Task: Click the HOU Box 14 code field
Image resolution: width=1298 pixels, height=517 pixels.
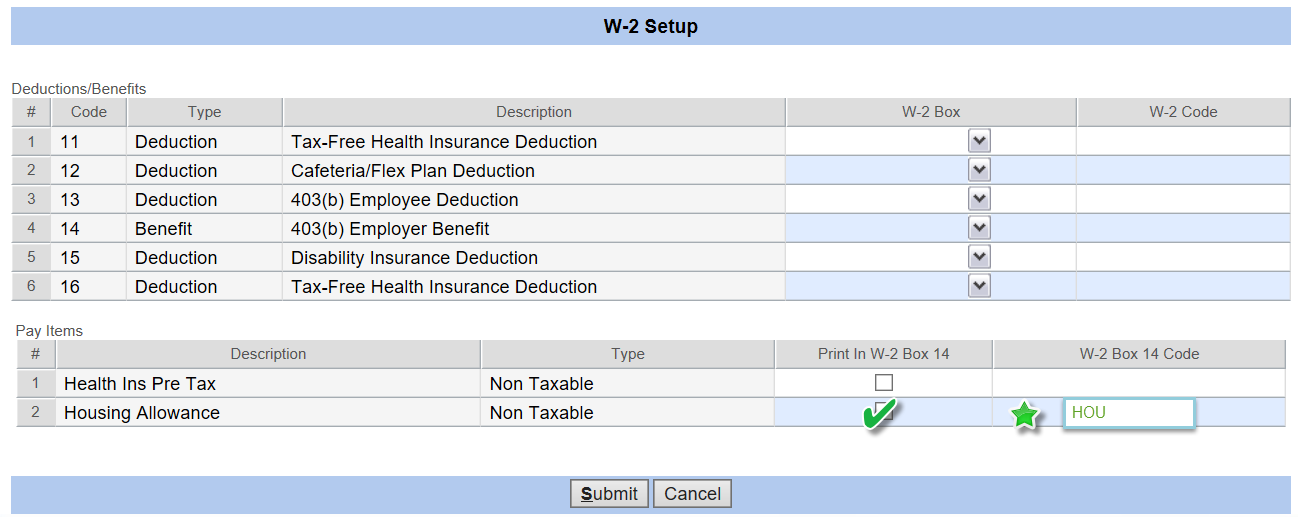Action: coord(1129,413)
